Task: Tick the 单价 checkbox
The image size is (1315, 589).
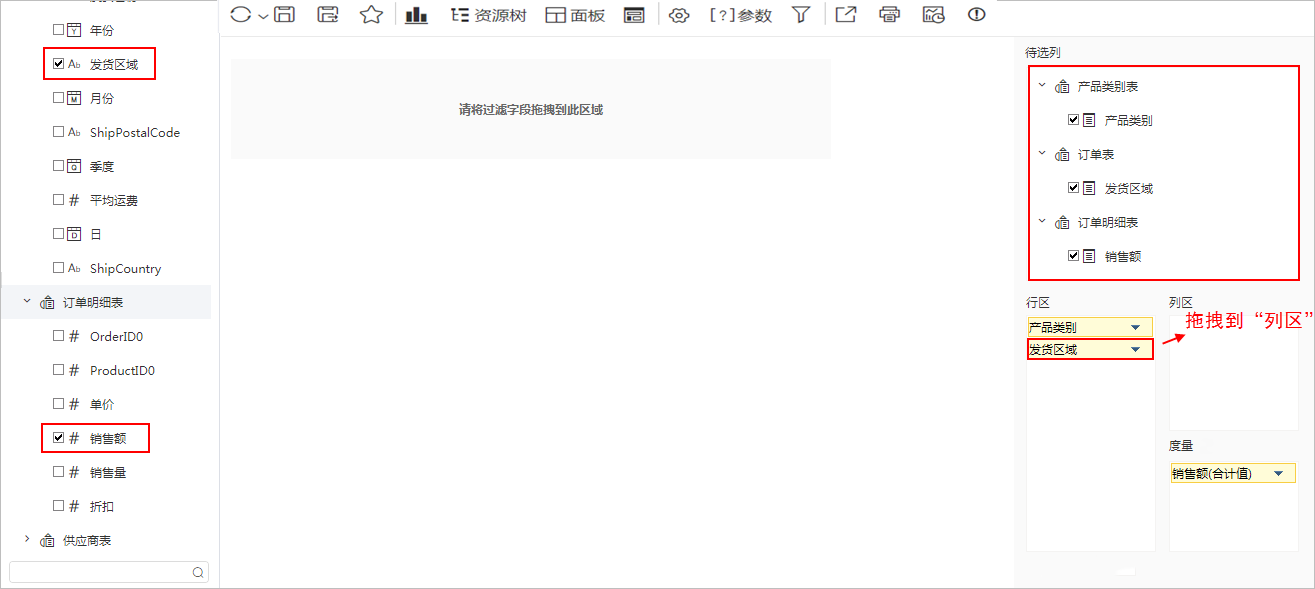Action: [x=58, y=404]
